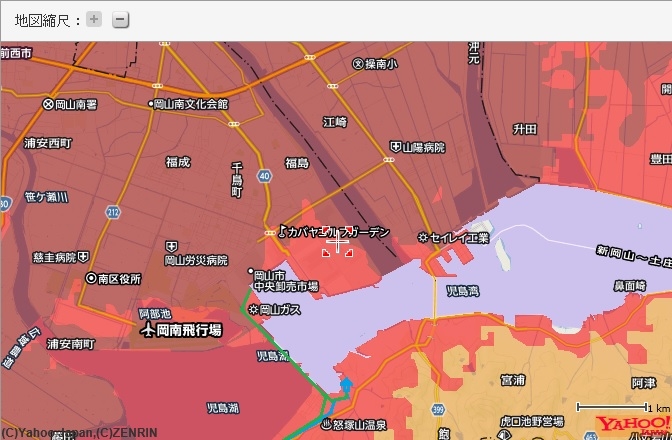
Task: Click the 児島湾 bay label
Action: point(462,291)
